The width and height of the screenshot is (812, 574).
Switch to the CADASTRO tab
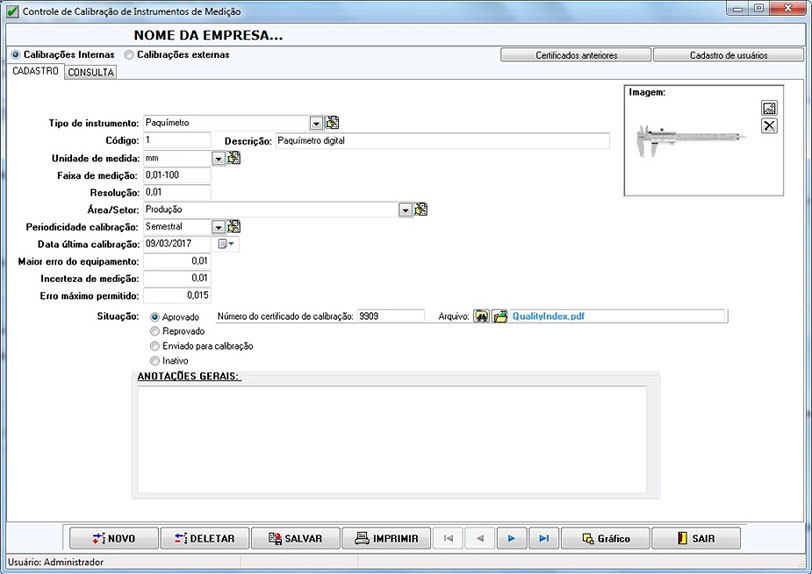click(x=35, y=72)
